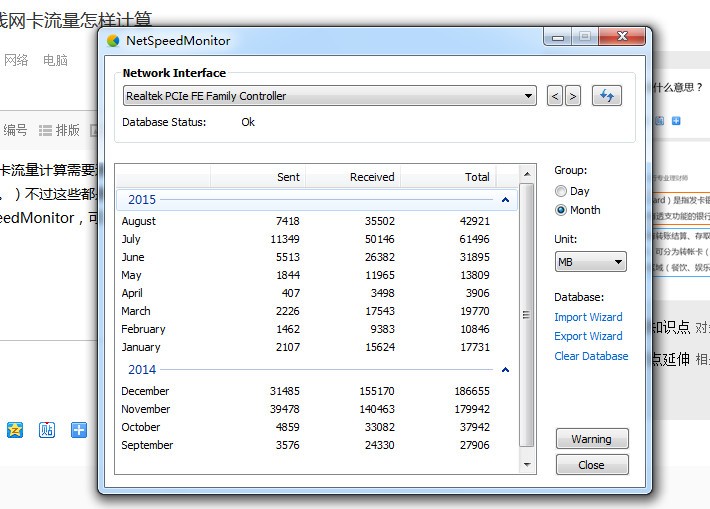Viewport: 710px width, 509px height.
Task: Click the table's vertical scrollbar thumb
Action: pos(527,315)
